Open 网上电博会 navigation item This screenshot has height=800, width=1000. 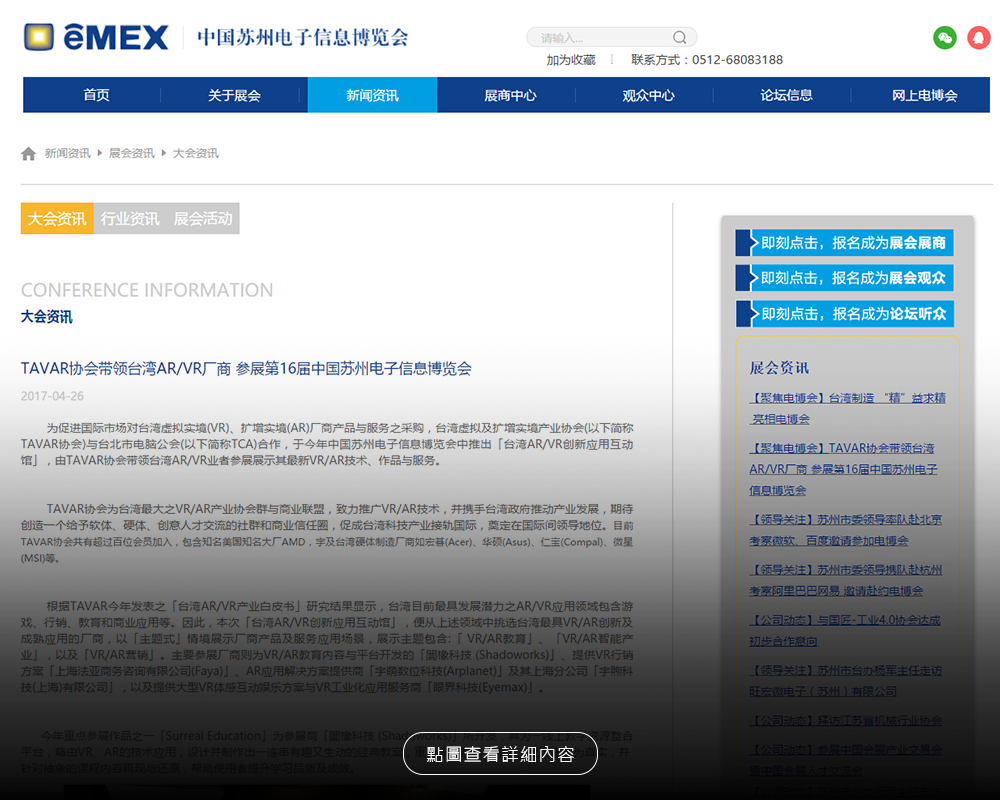coord(924,96)
